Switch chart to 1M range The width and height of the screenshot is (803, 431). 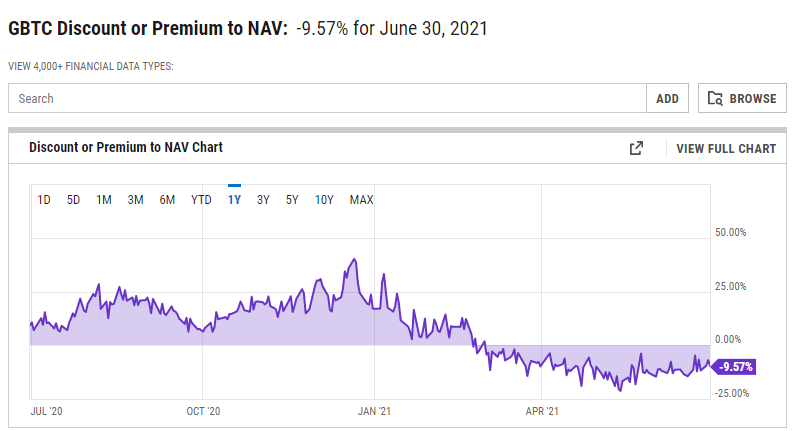click(x=104, y=200)
